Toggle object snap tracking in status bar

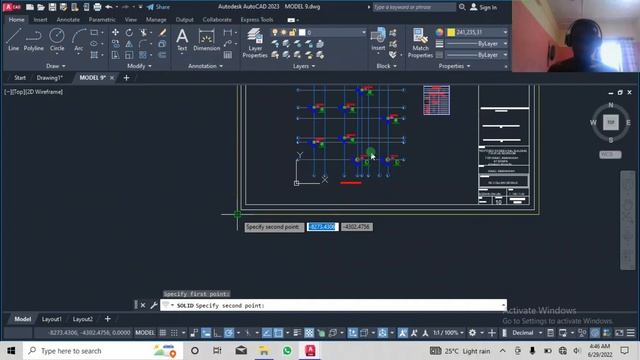pos(267,333)
